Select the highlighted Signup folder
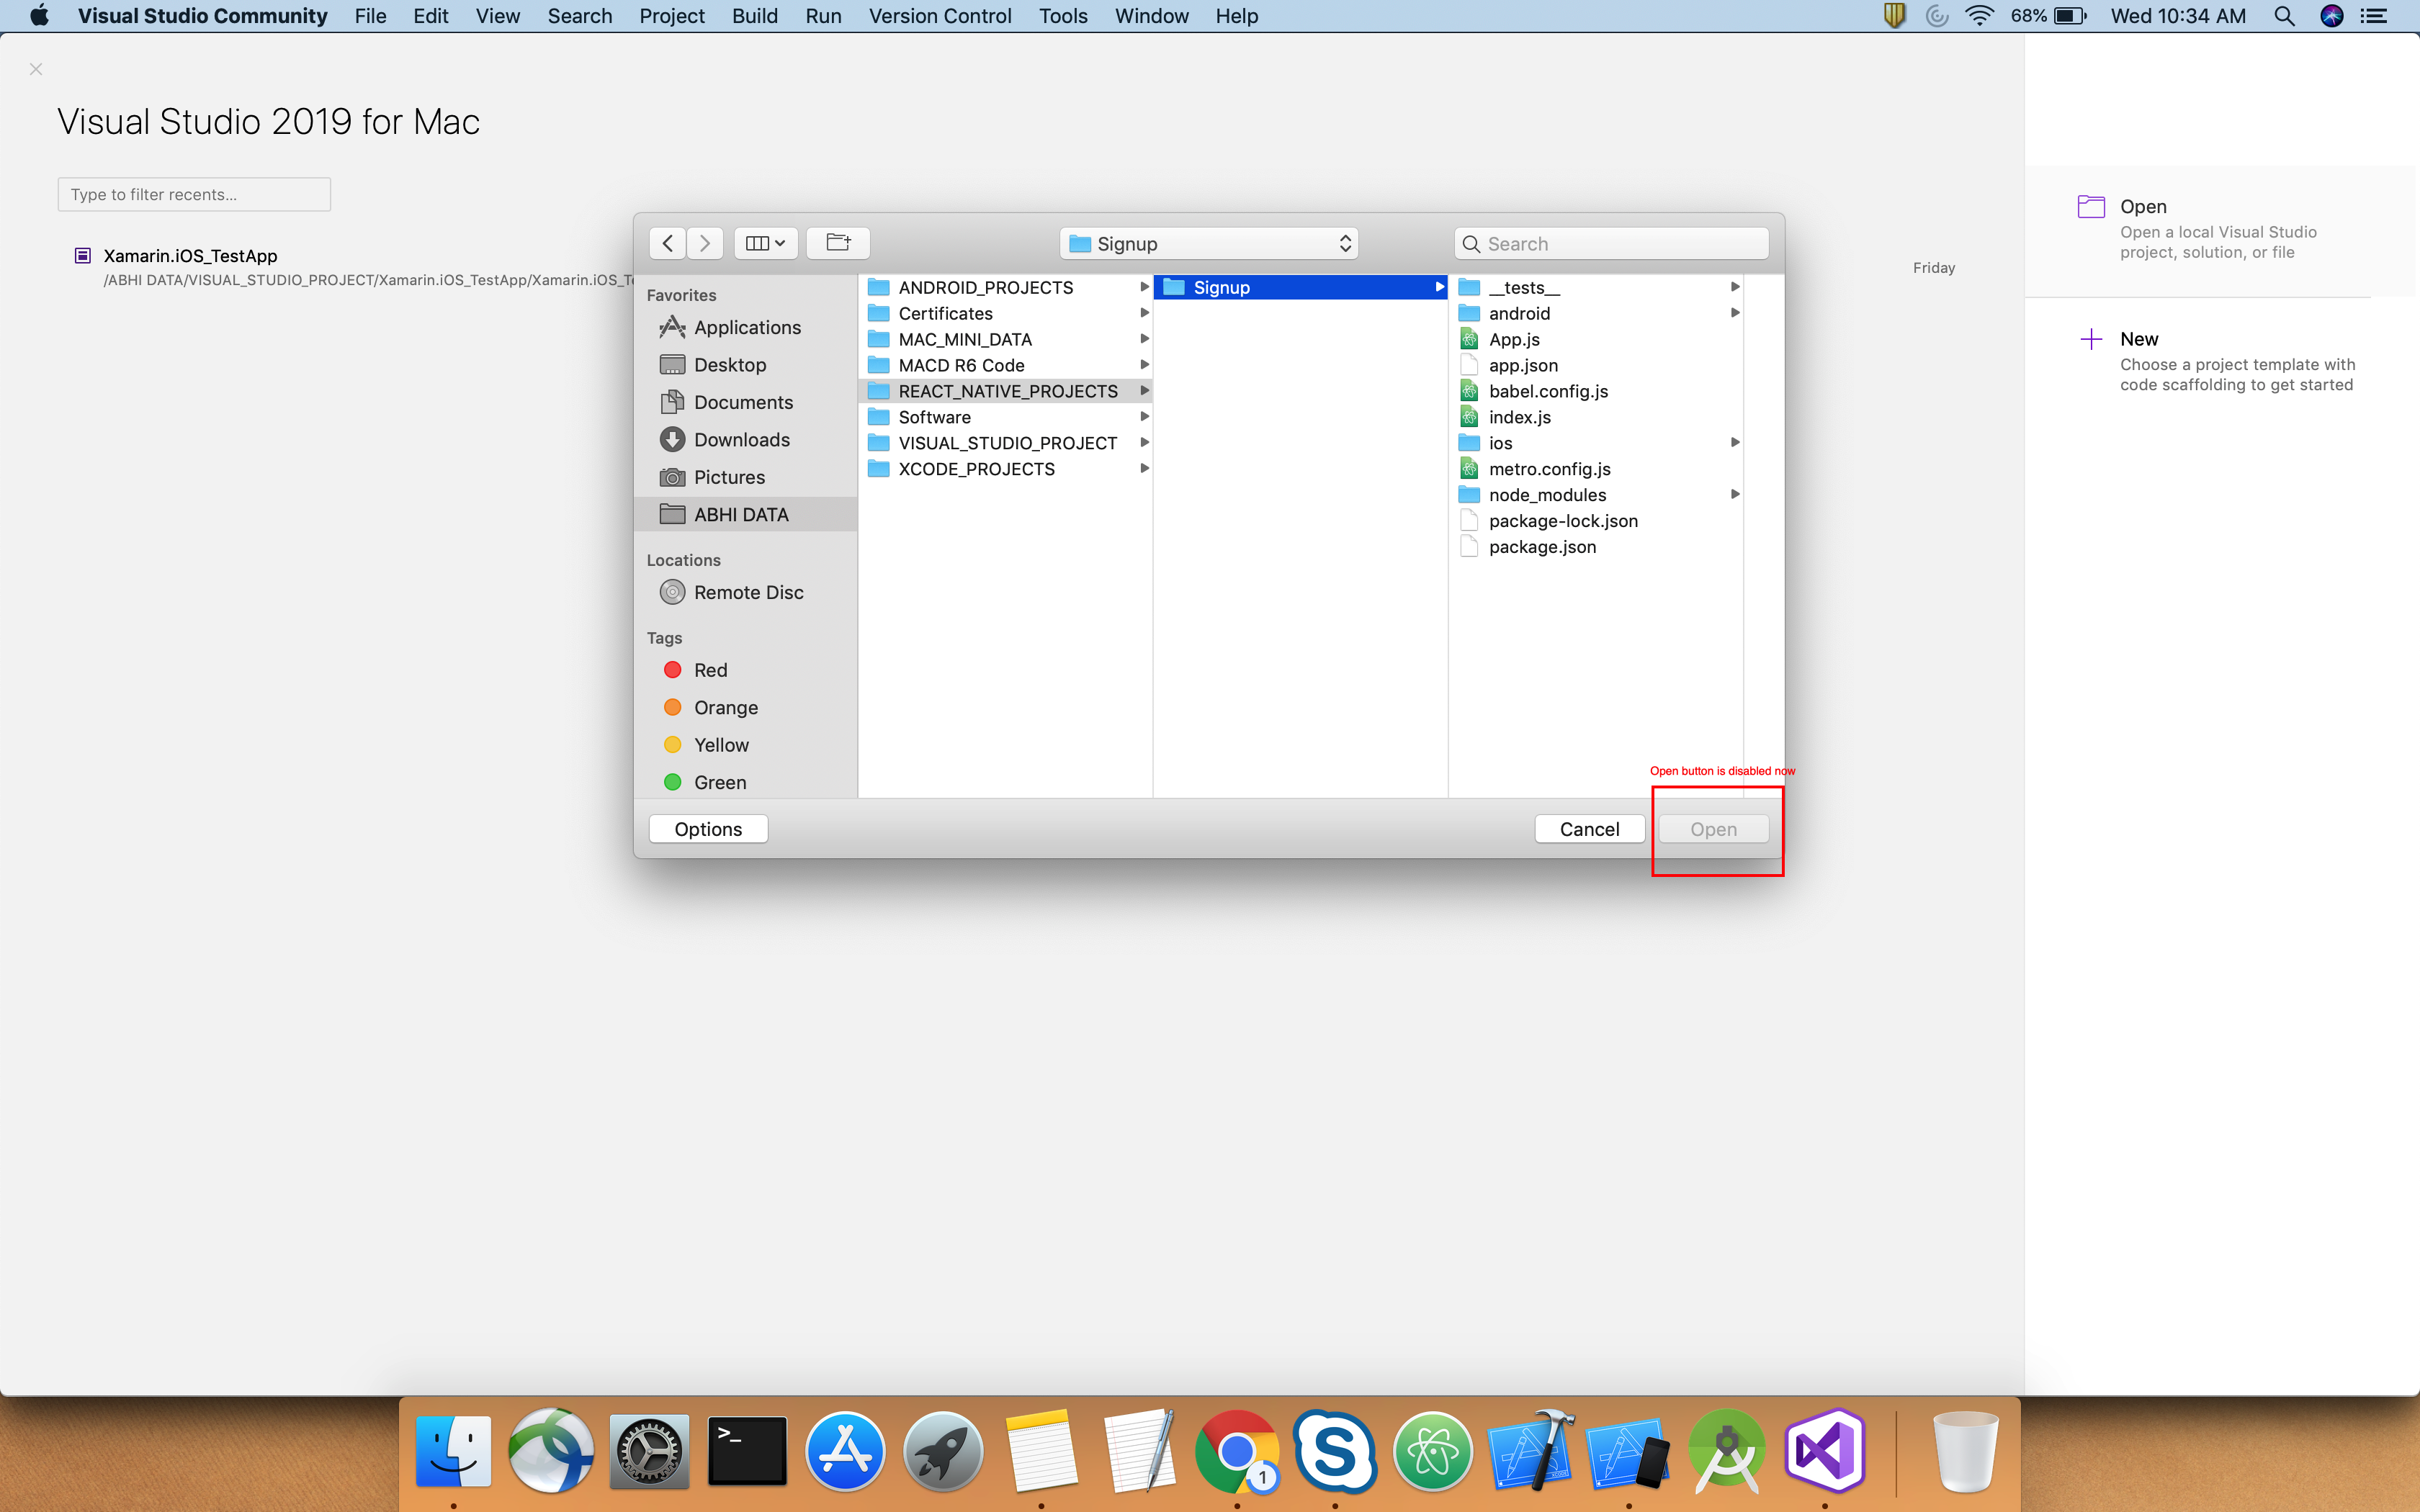Image resolution: width=2420 pixels, height=1512 pixels. click(x=1300, y=287)
